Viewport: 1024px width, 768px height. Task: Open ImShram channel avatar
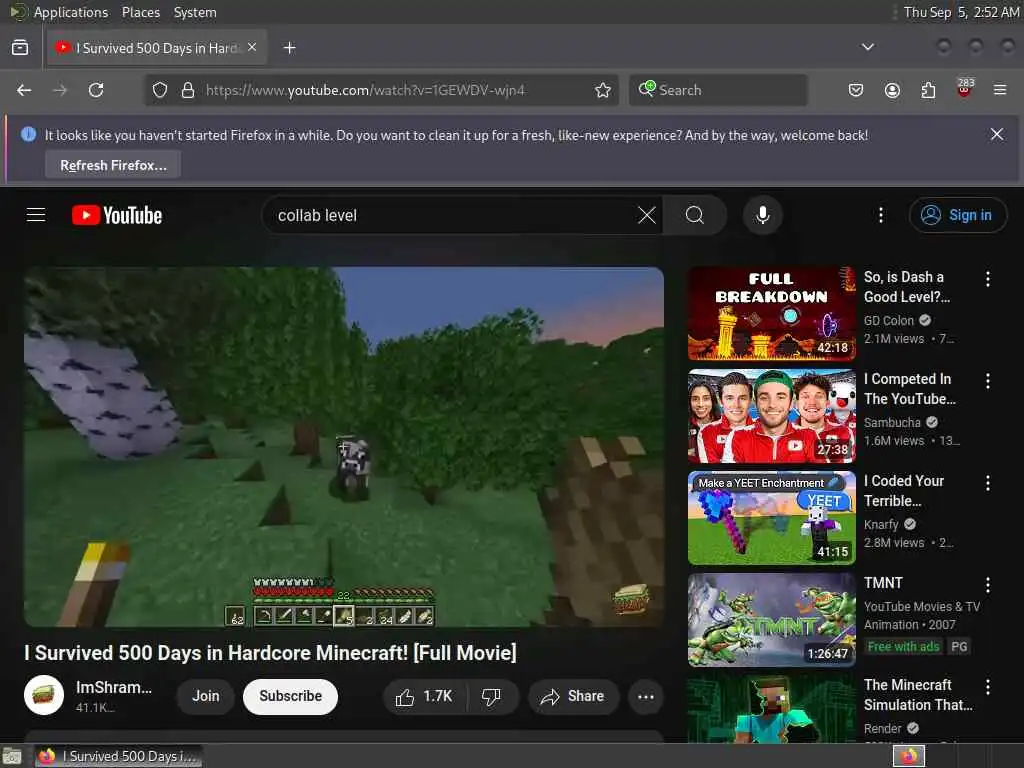[x=44, y=696]
